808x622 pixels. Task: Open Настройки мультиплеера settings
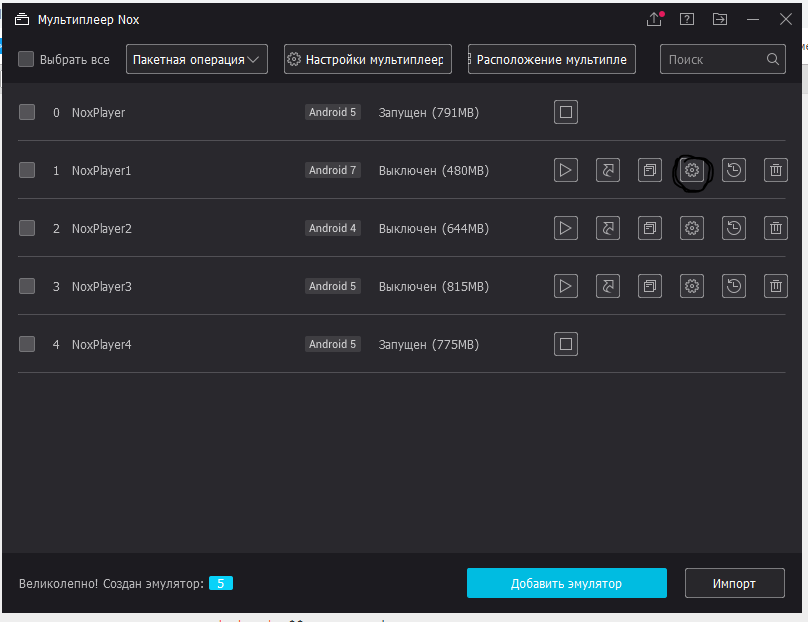click(x=368, y=59)
